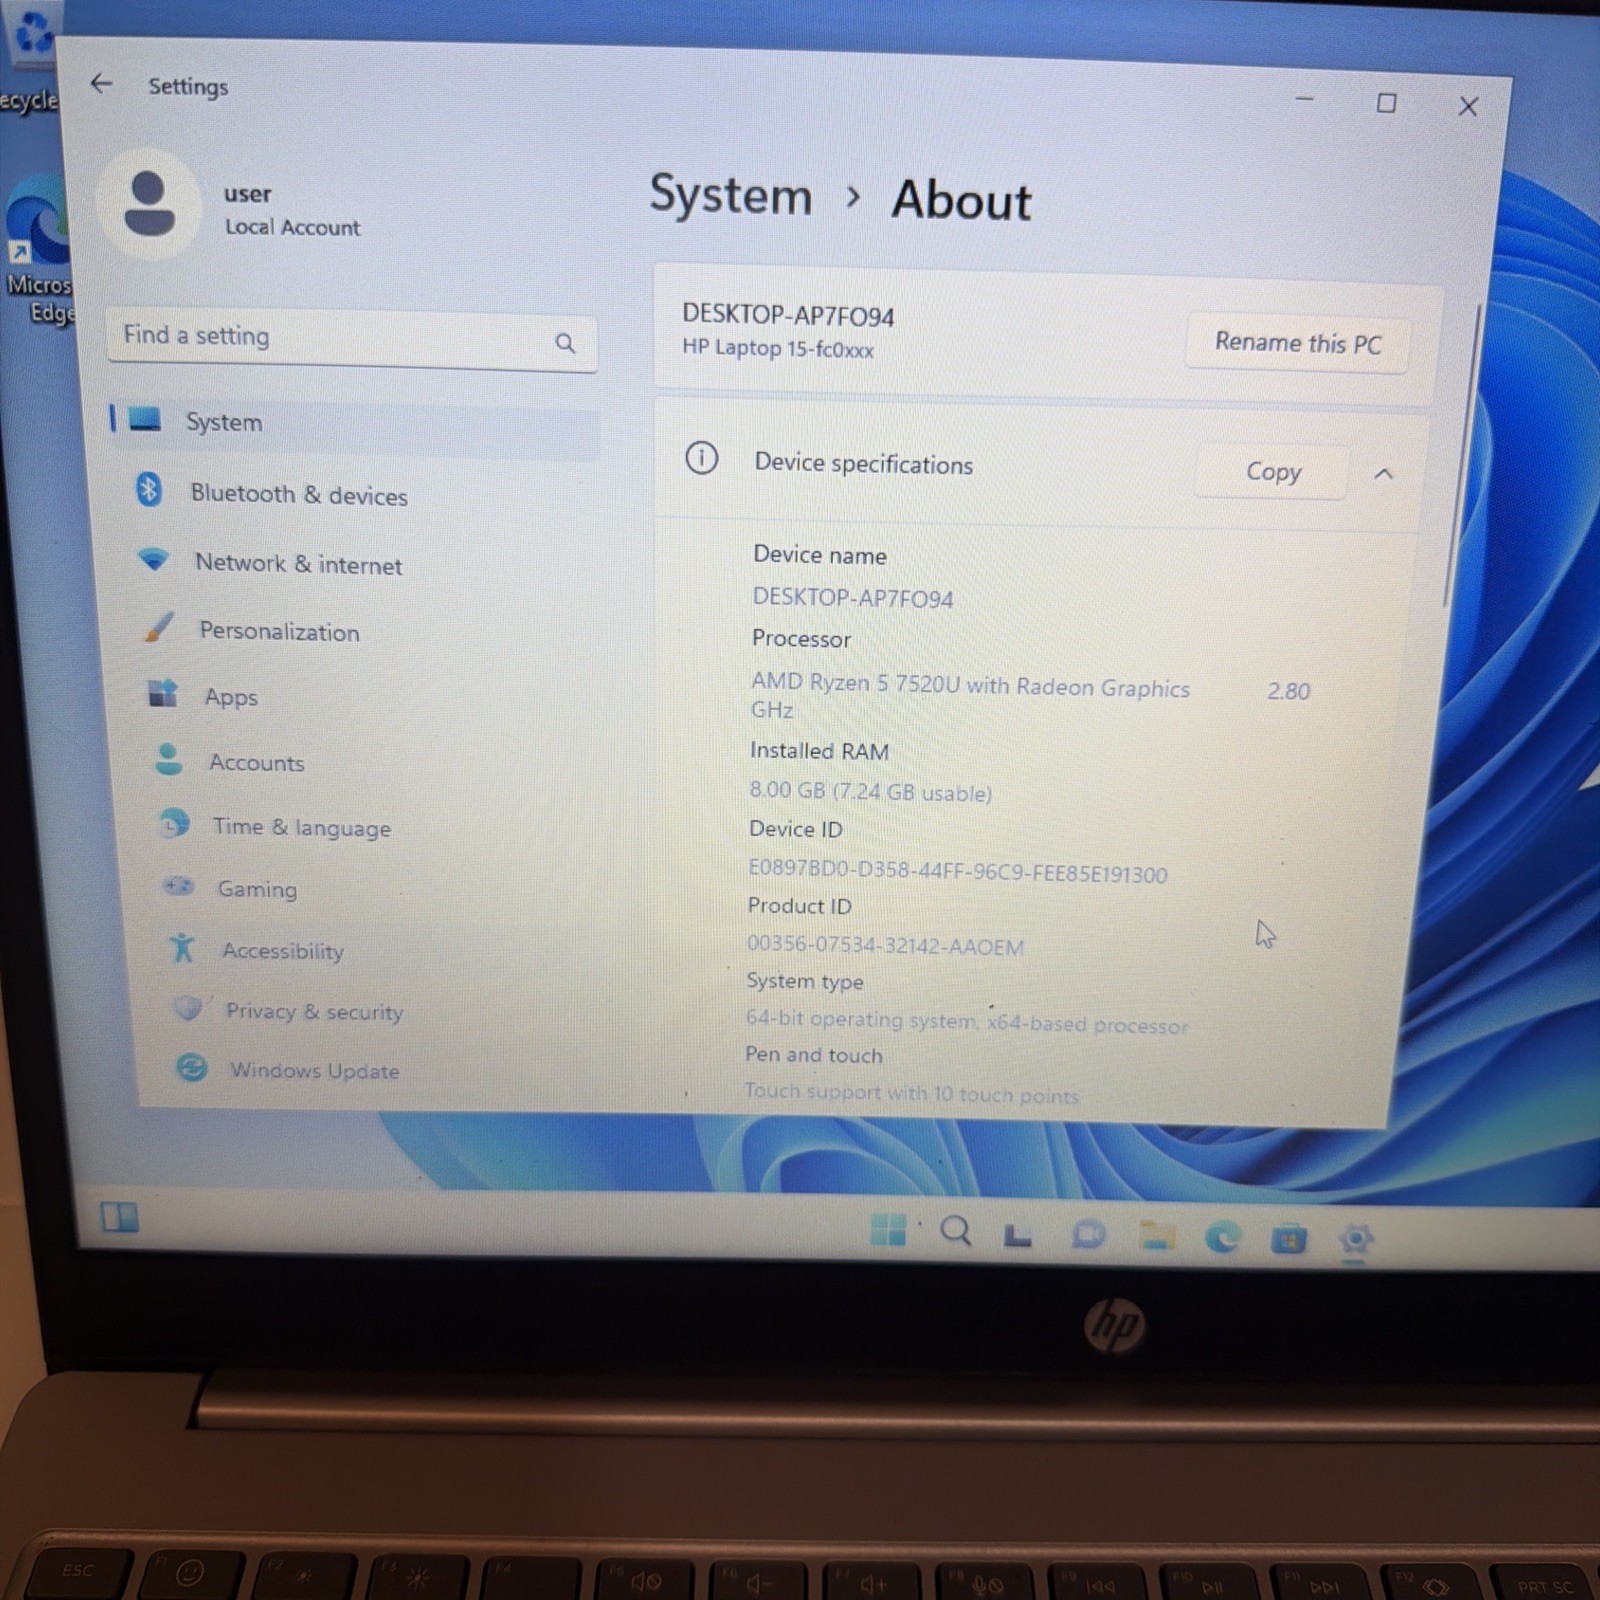
Task: Copy the device specifications
Action: point(1272,471)
